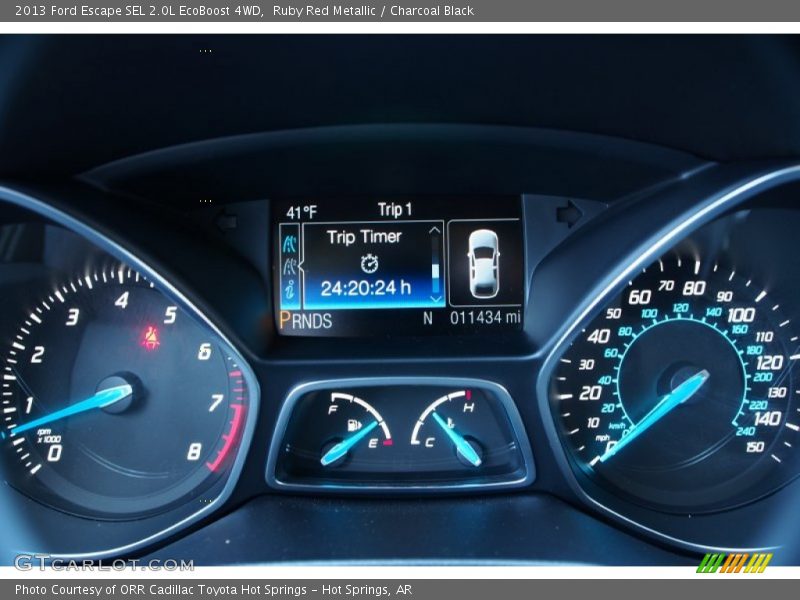Click the Trip Timer label
Viewport: 800px width, 600px height.
click(364, 237)
